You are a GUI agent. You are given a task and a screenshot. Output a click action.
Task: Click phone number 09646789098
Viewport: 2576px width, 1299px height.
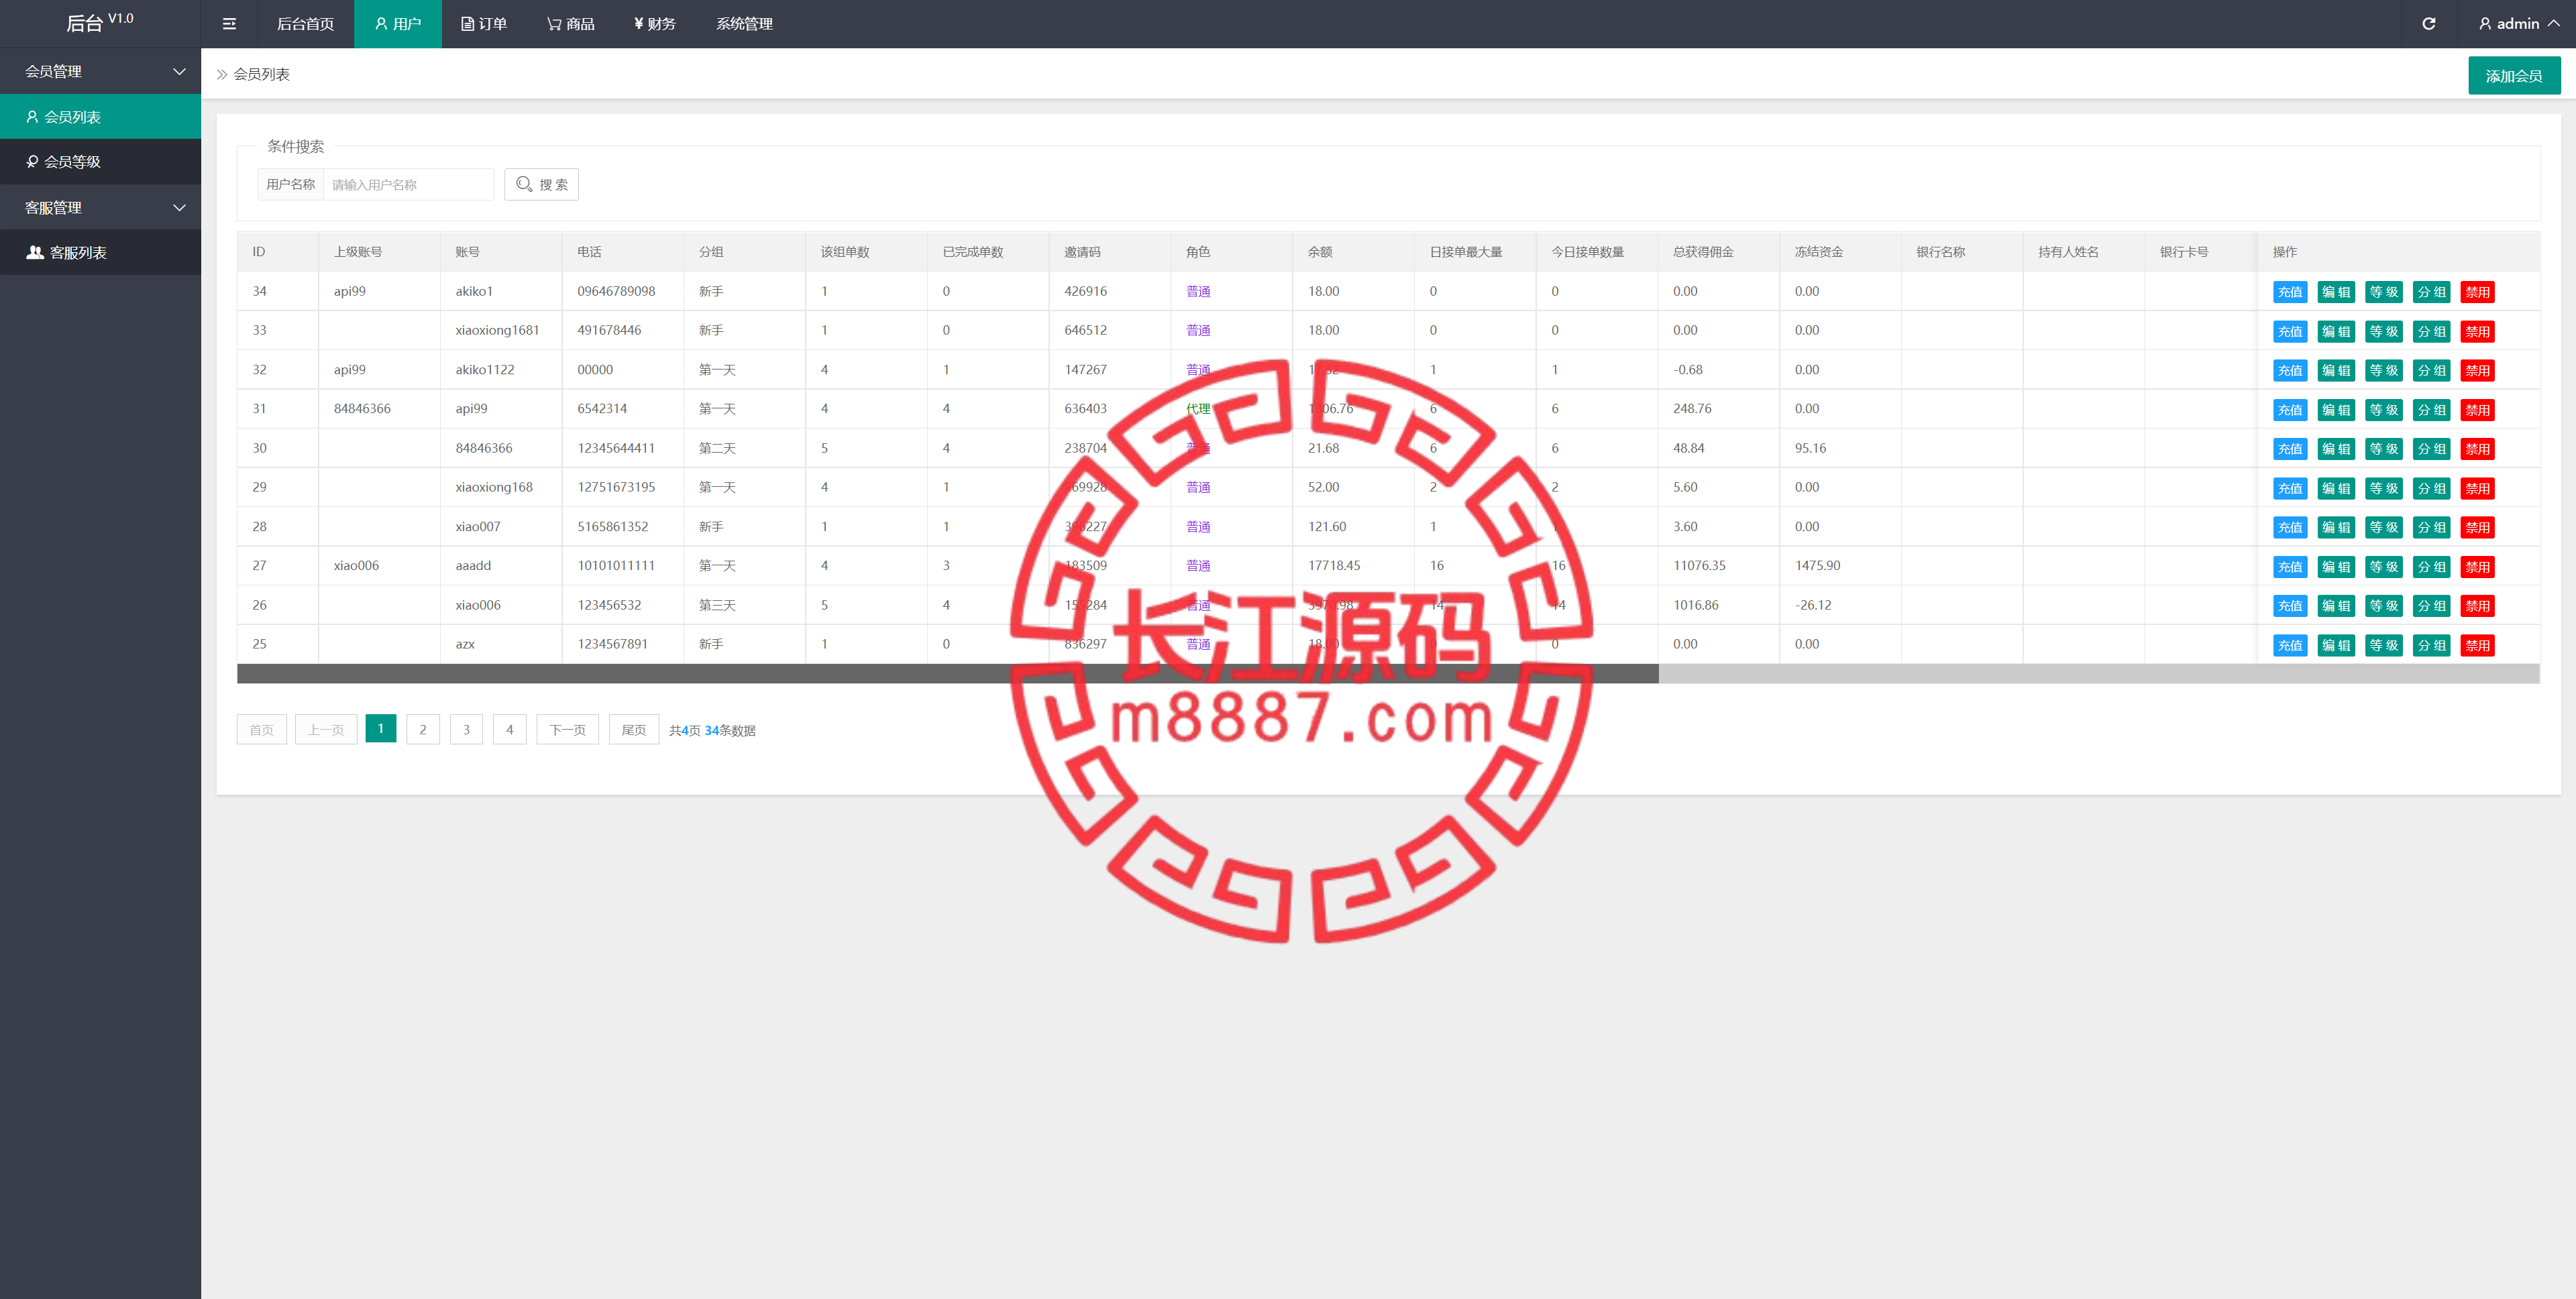[x=616, y=291]
